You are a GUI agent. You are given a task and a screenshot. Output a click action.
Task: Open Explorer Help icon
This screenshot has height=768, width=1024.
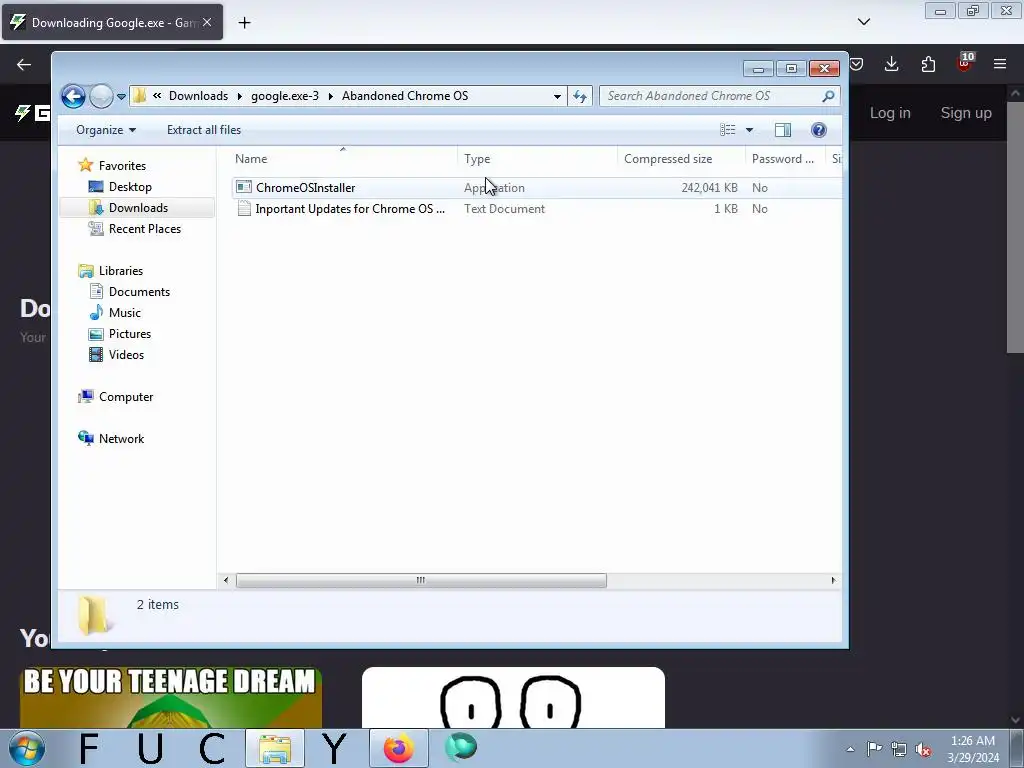[818, 130]
